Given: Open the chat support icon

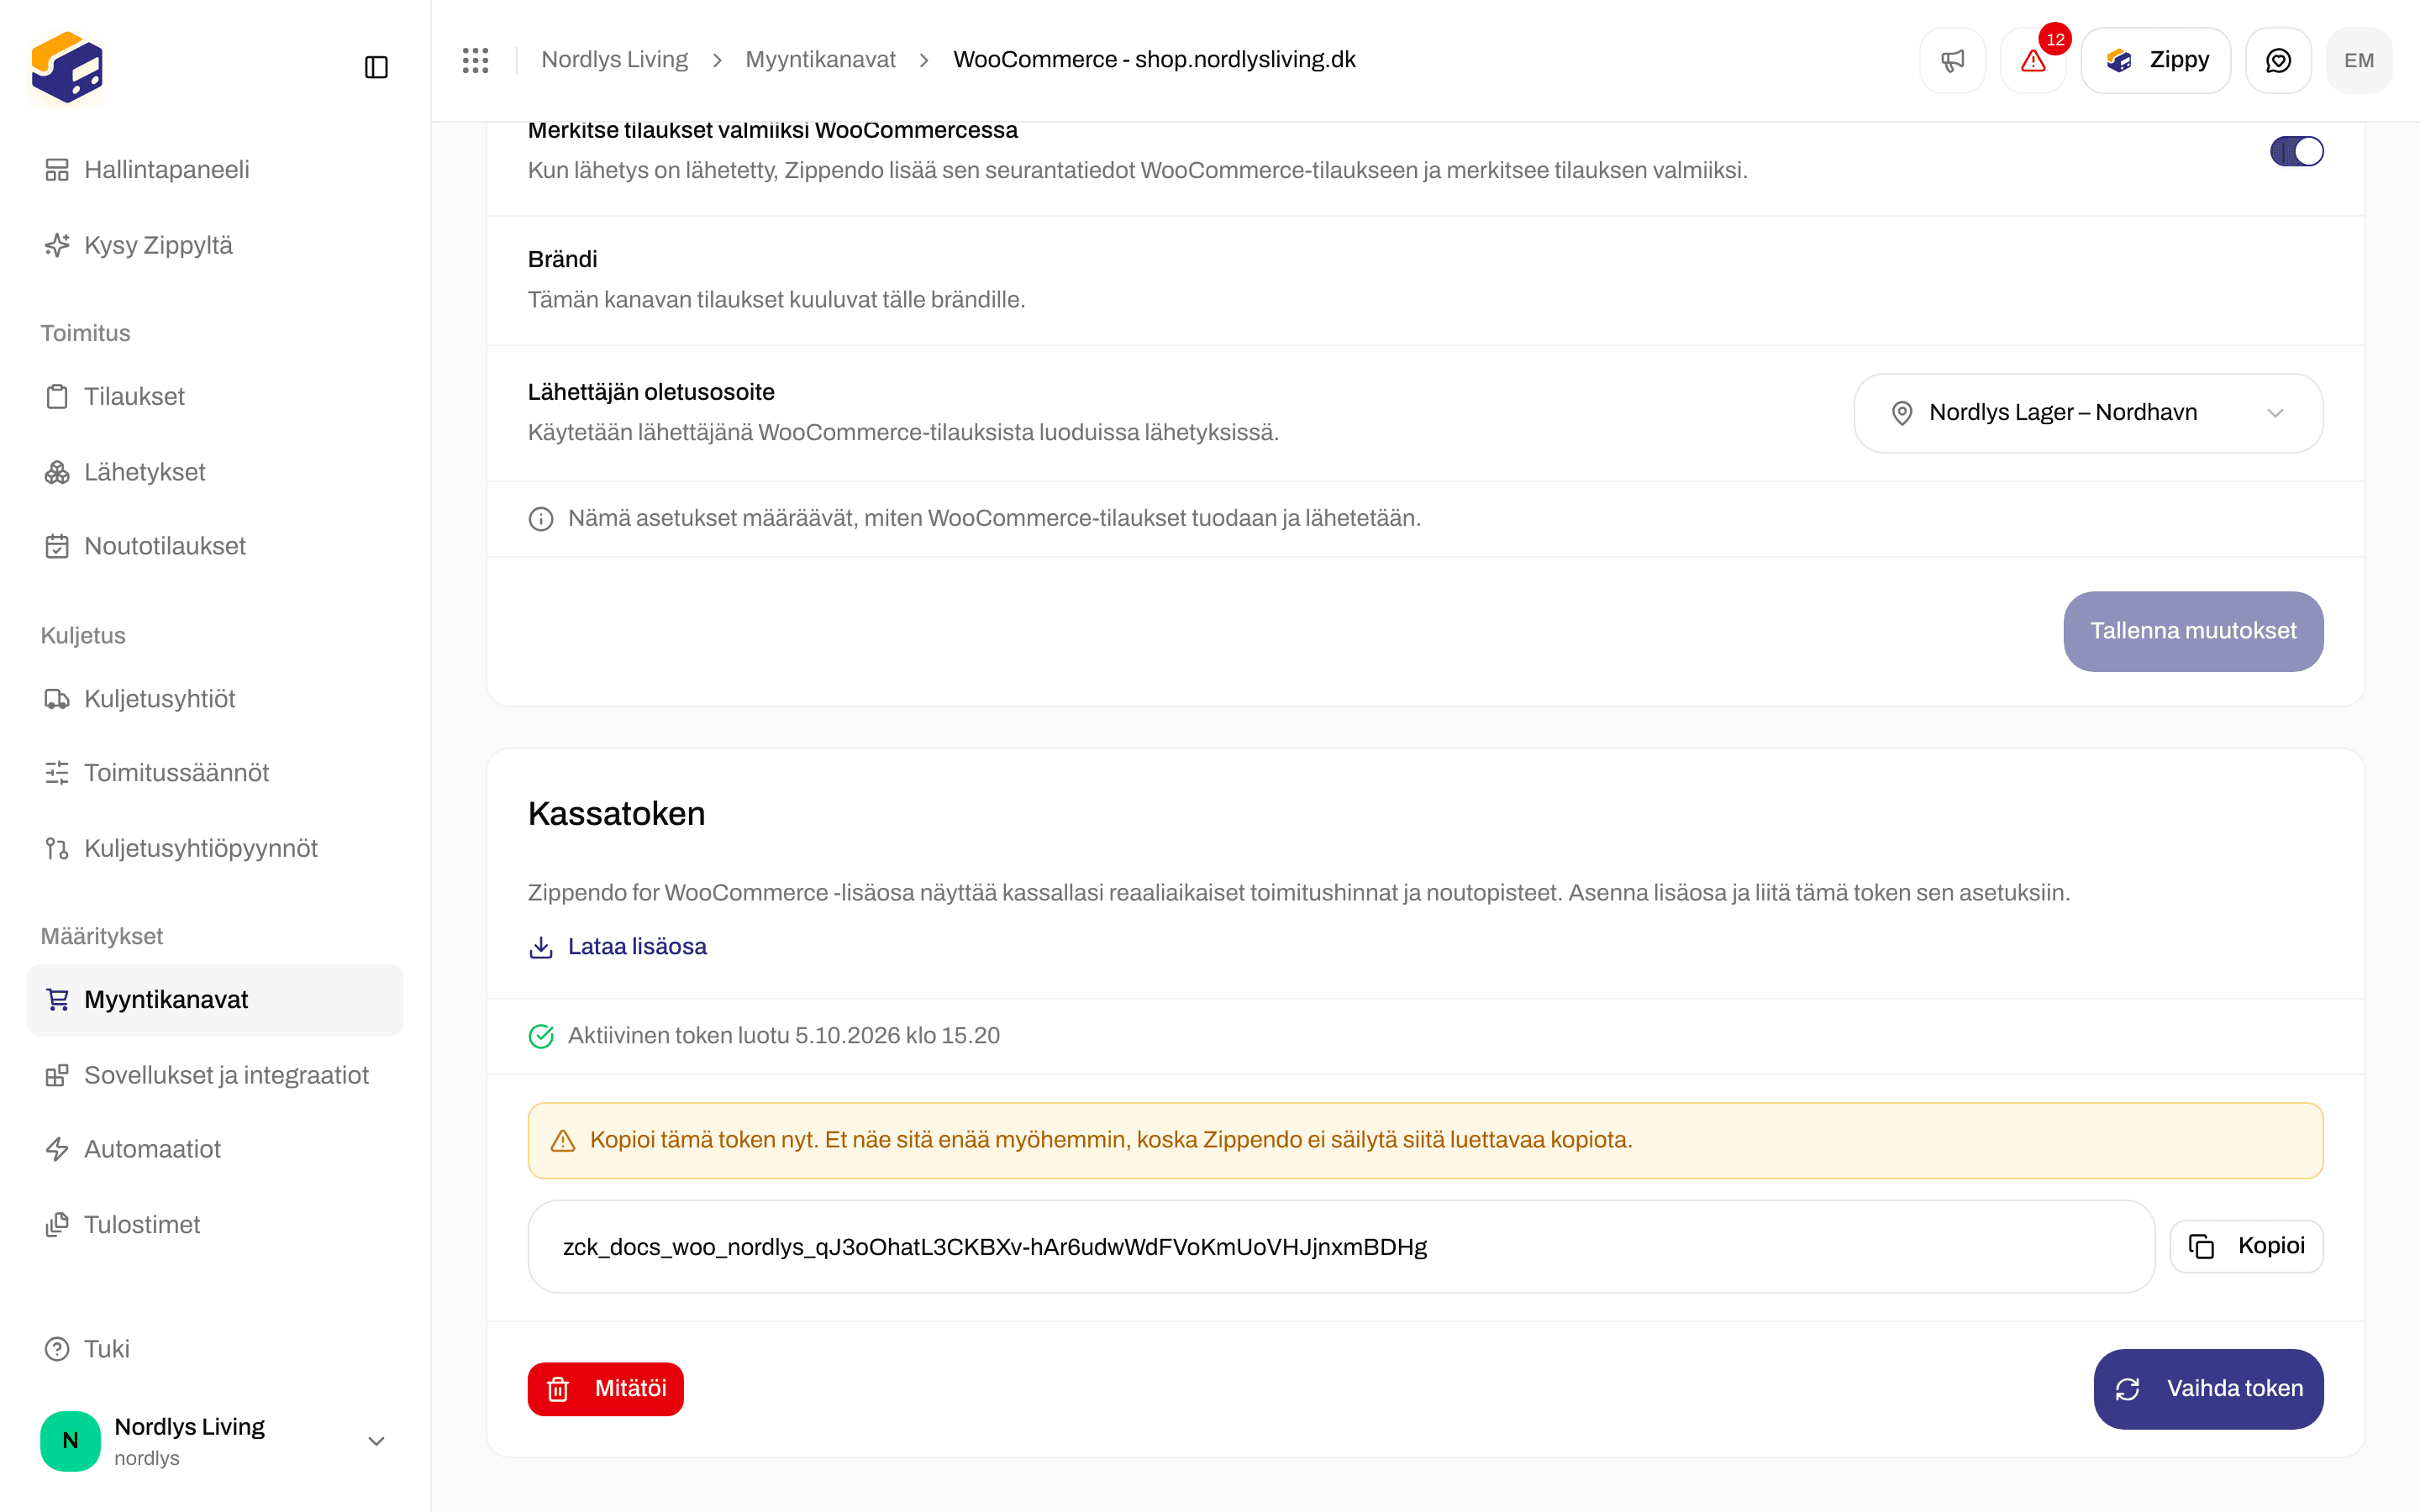Looking at the screenshot, I should coord(2278,60).
